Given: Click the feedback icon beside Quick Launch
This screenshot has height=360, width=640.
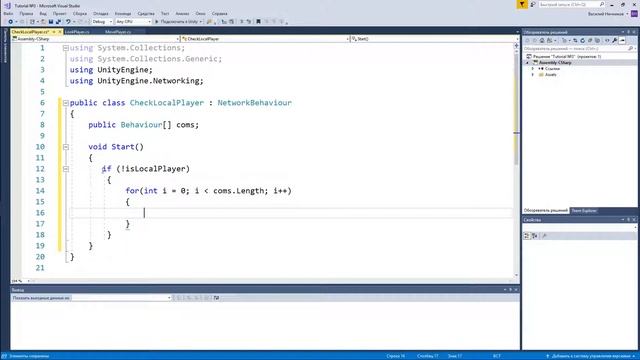Looking at the screenshot, I should tap(533, 4).
